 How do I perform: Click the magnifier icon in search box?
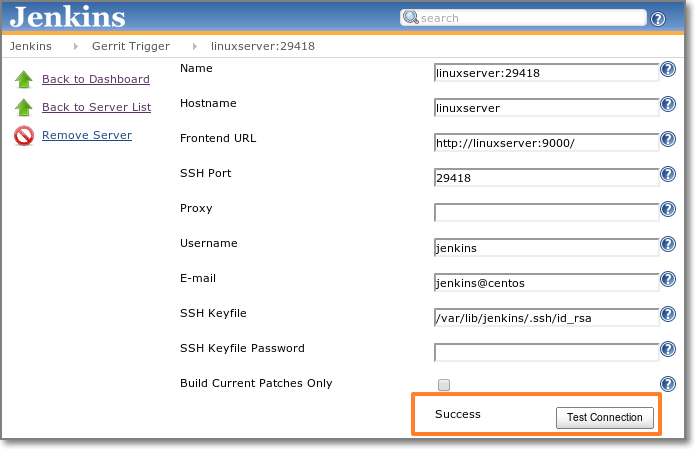coord(411,17)
